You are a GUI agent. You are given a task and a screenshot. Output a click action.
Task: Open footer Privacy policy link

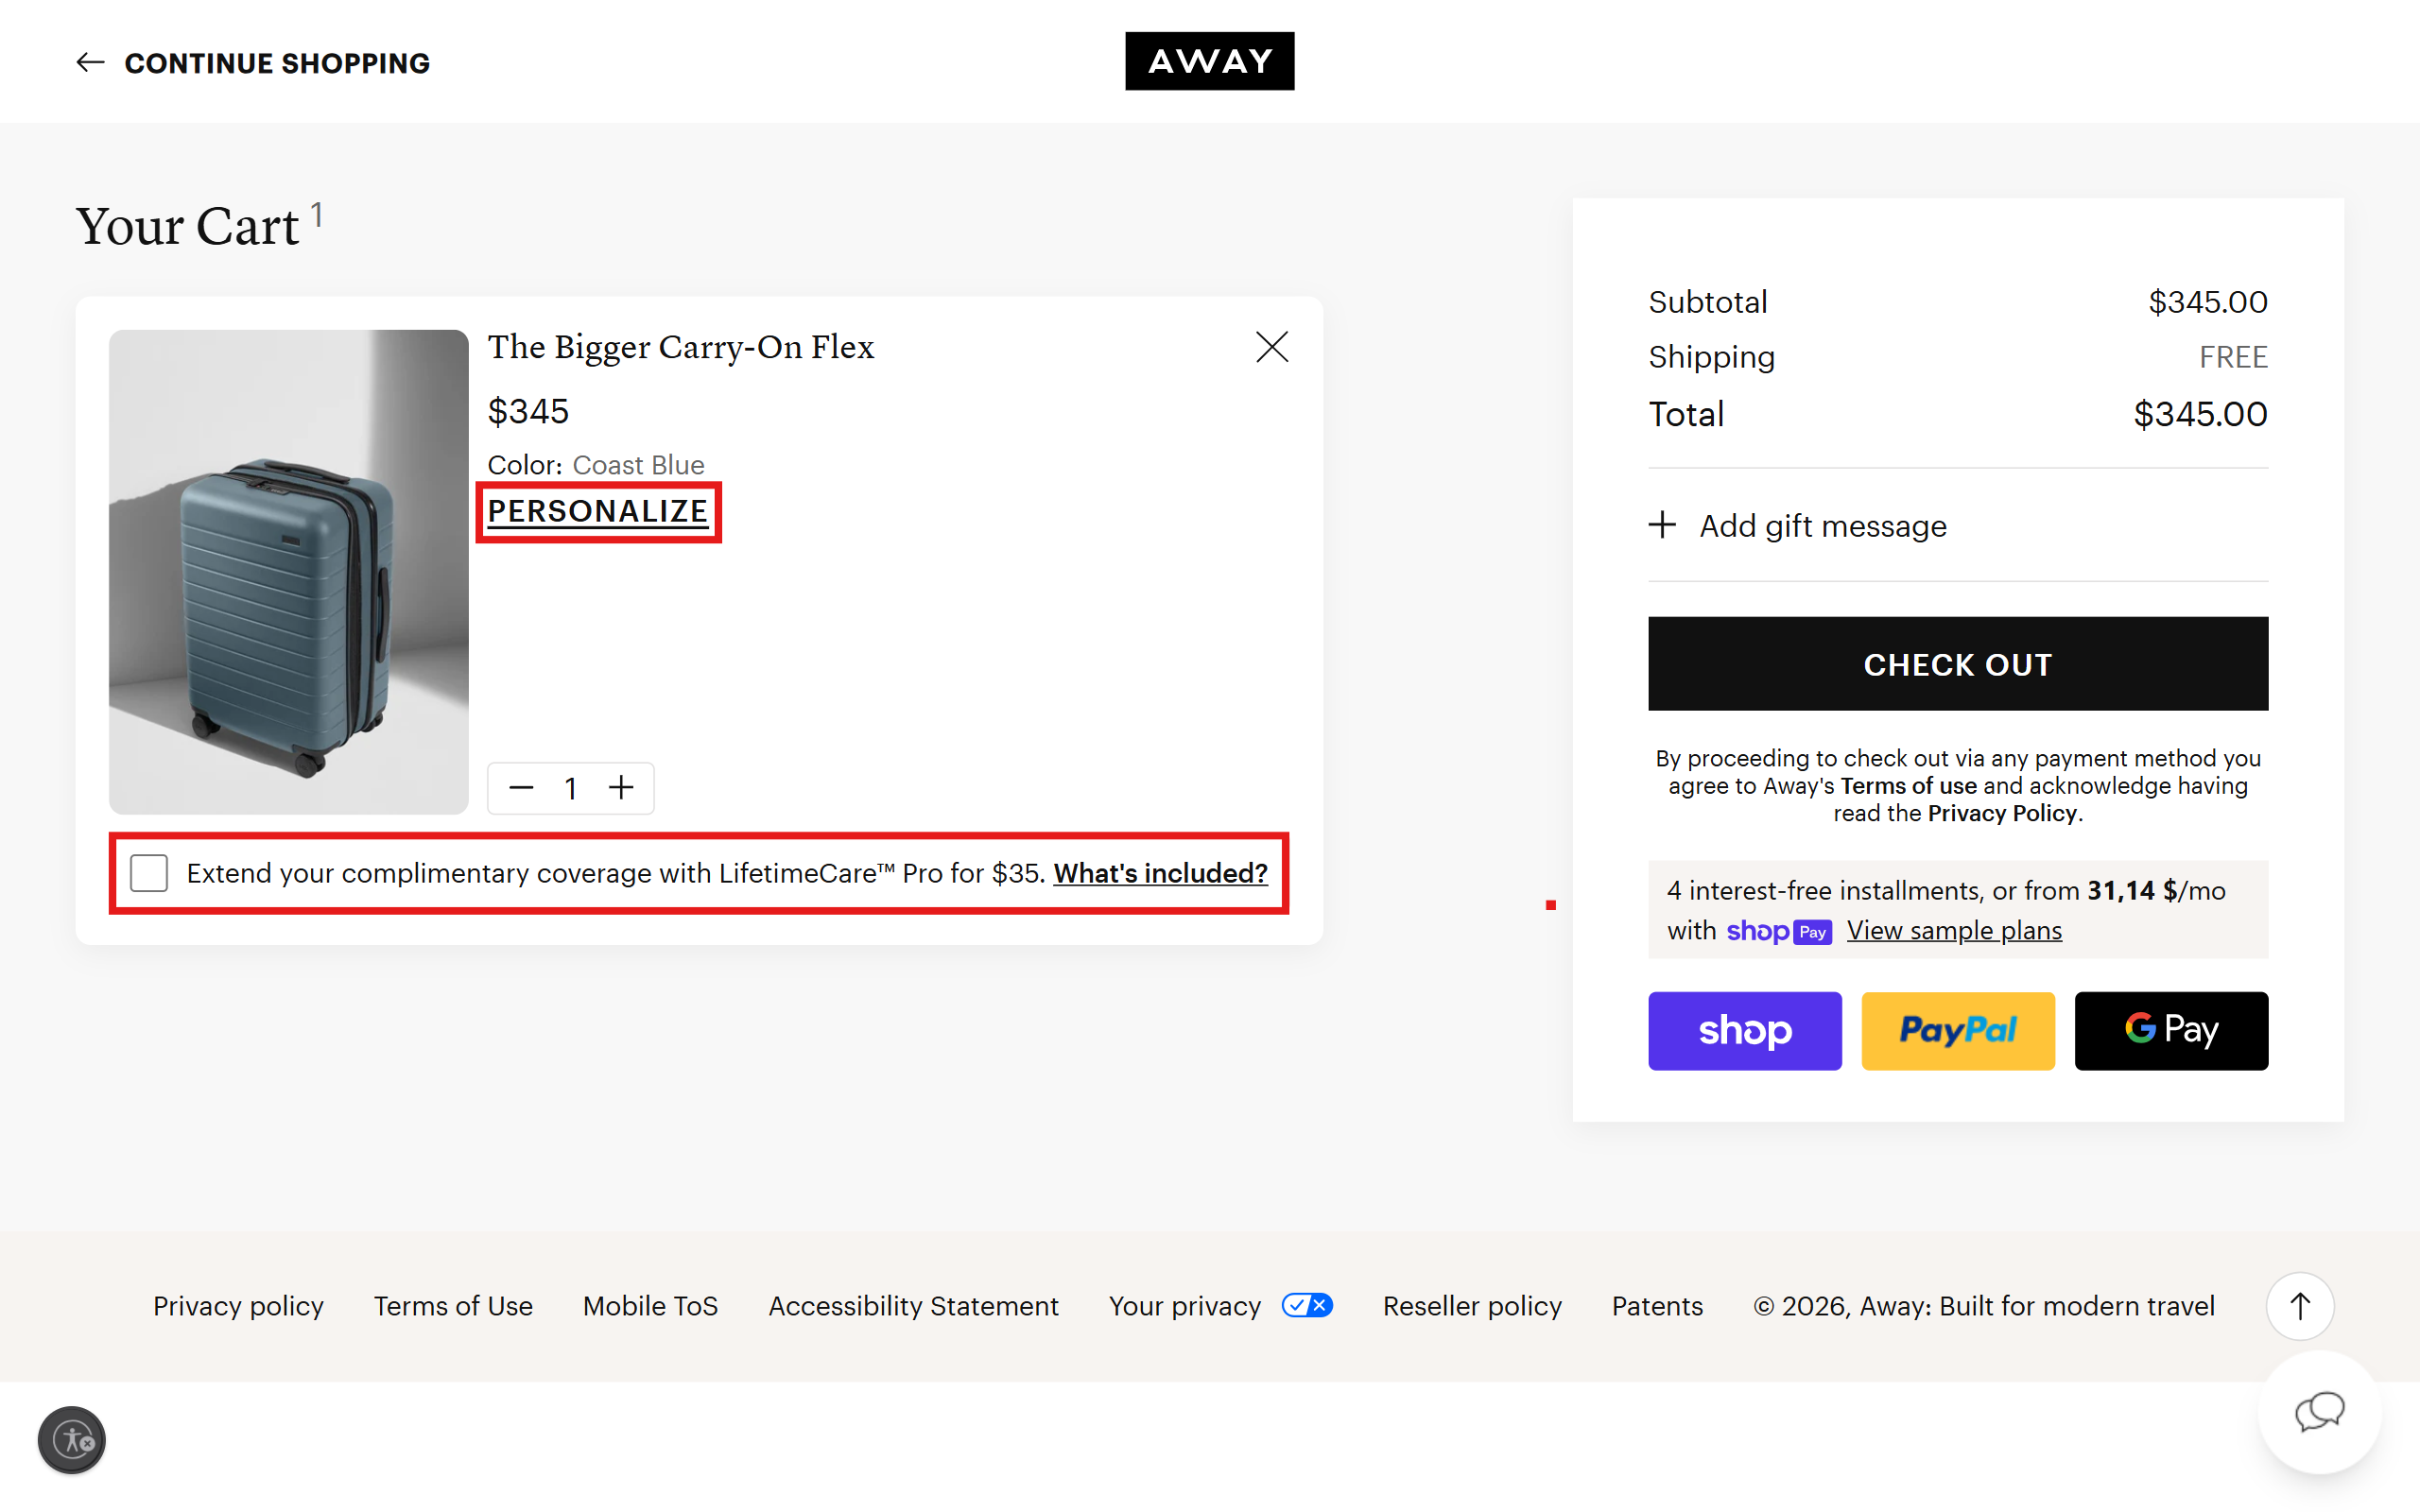point(238,1306)
